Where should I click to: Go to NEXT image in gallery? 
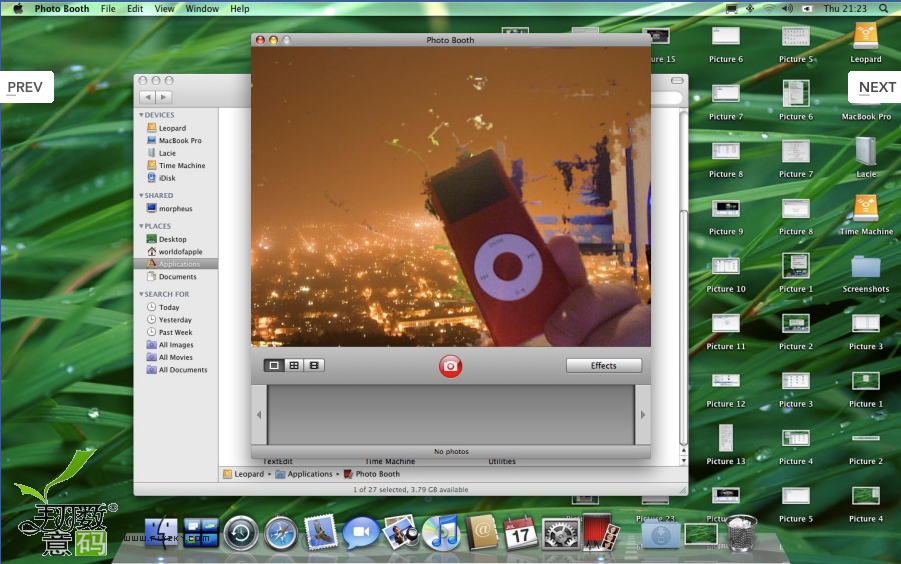876,87
